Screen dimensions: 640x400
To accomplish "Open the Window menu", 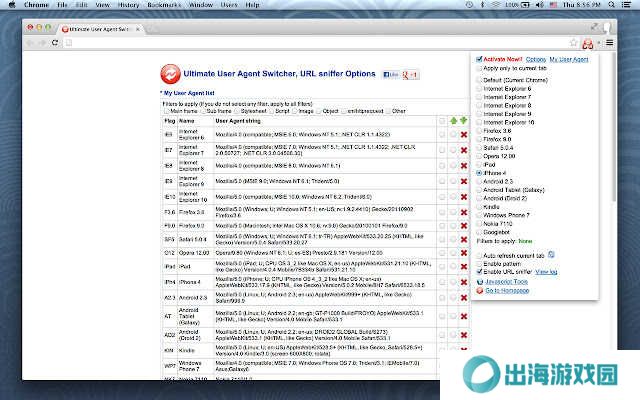I will point(201,5).
